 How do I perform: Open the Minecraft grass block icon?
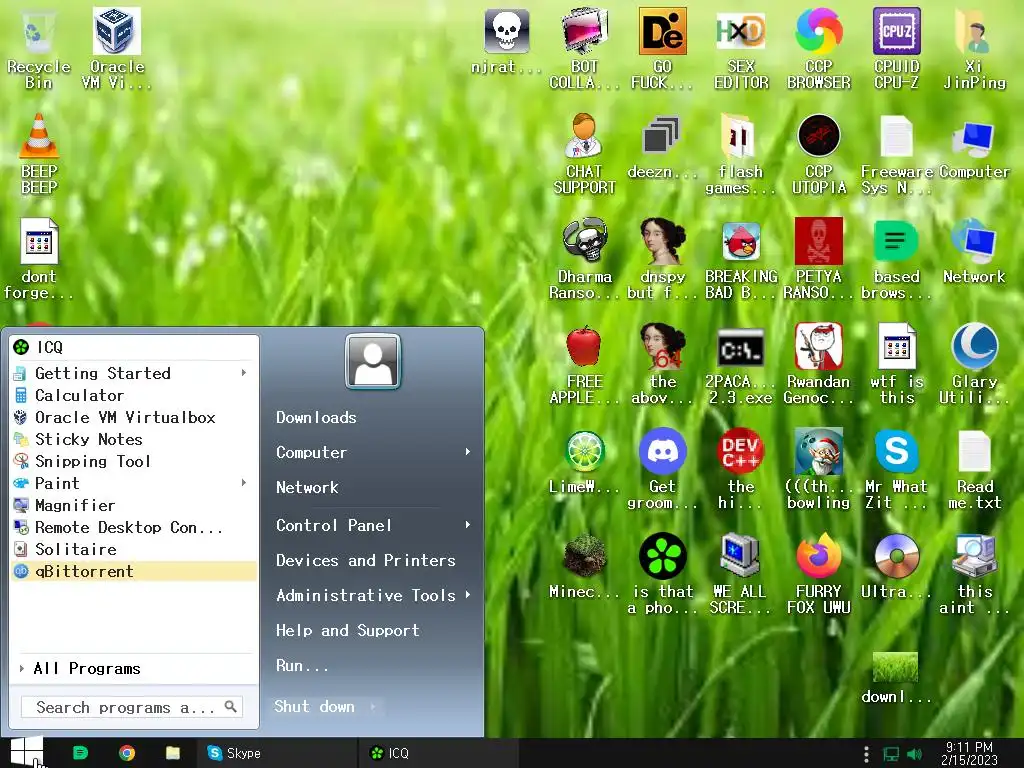584,556
